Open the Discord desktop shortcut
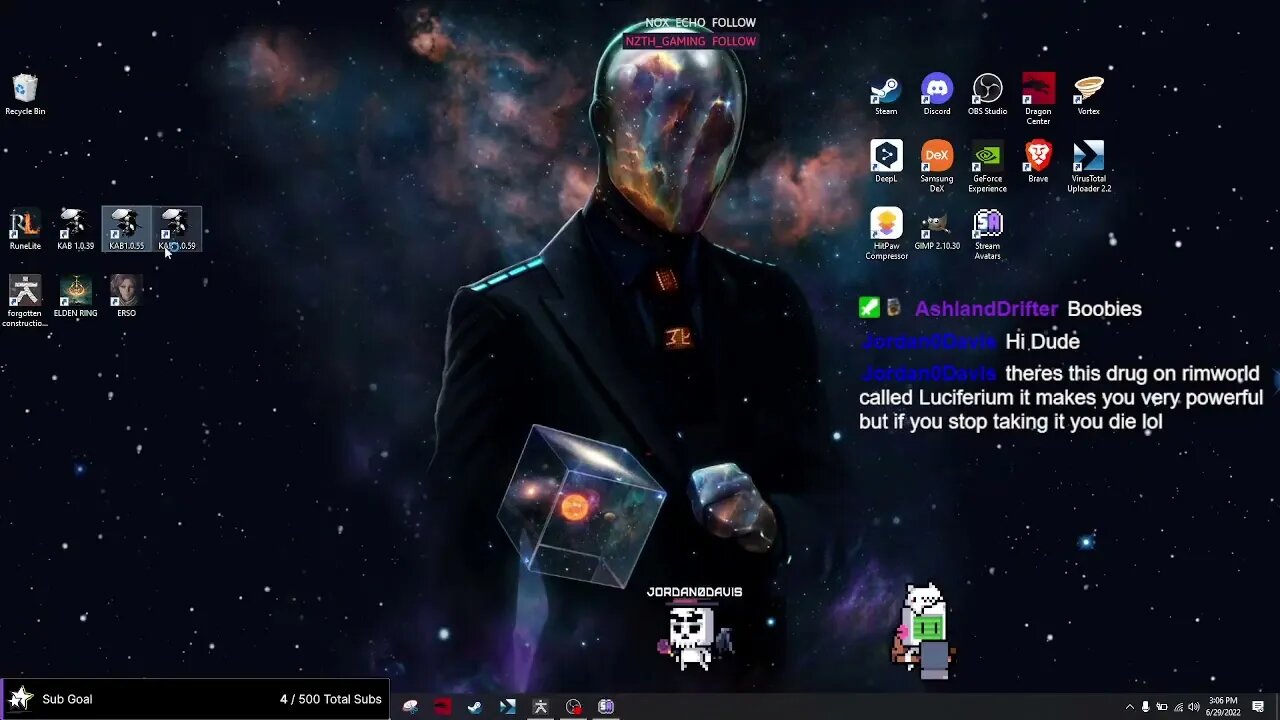1280x720 pixels. click(x=937, y=95)
